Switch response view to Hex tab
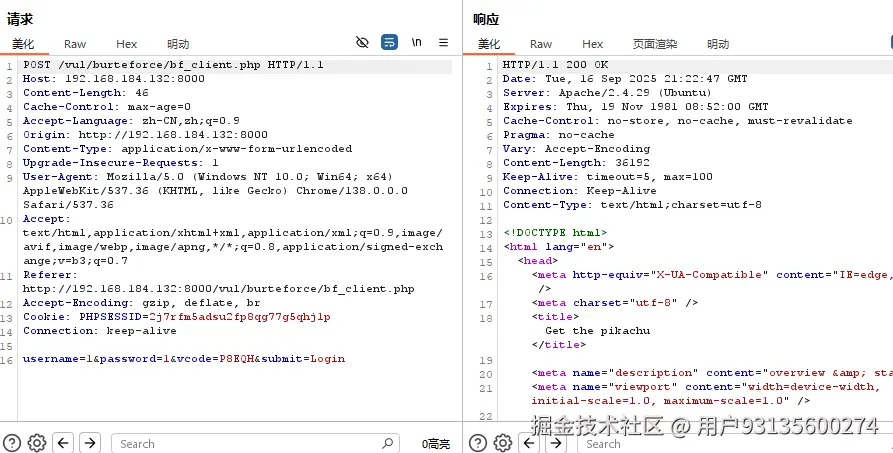 pyautogui.click(x=592, y=44)
